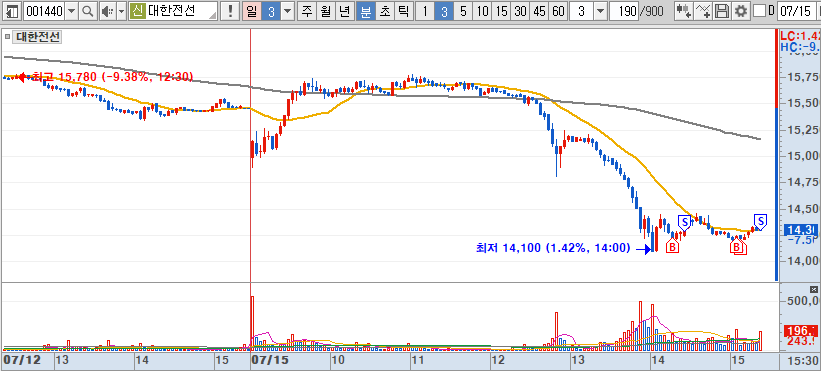
Task: Open stock search with magnifier icon
Action: 88,11
